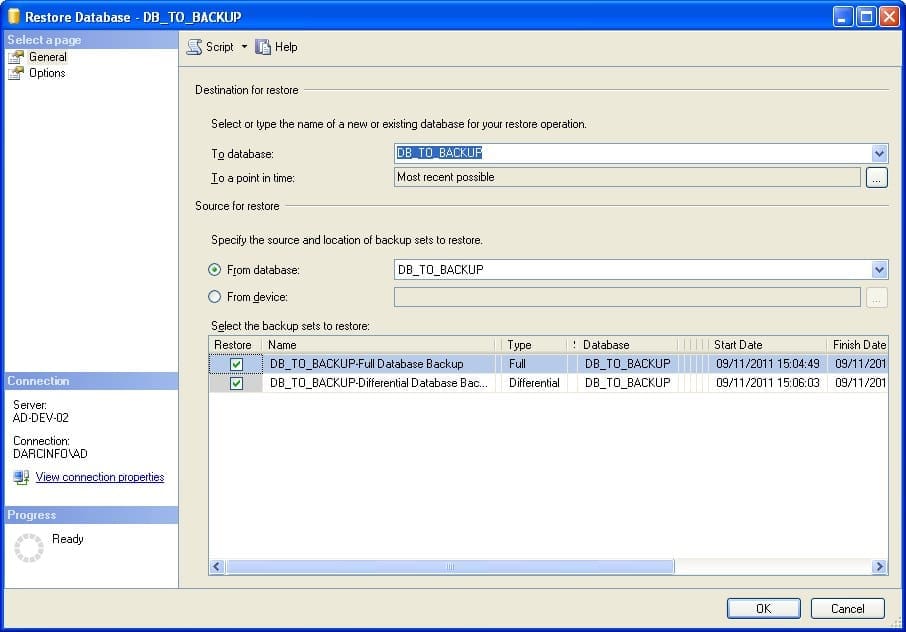Close the Restore Database window
Viewport: 906px width, 632px height.
[889, 17]
